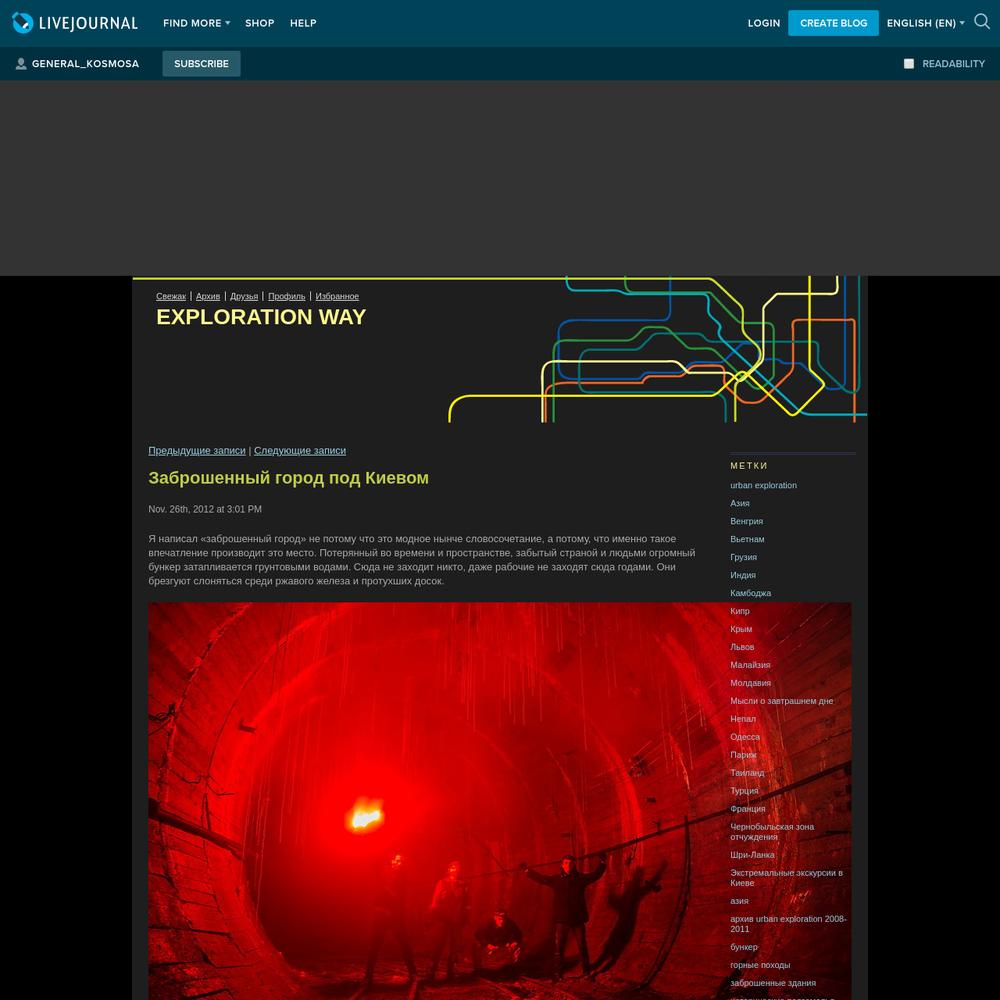
Task: Select the горные походы tag
Action: coord(760,965)
